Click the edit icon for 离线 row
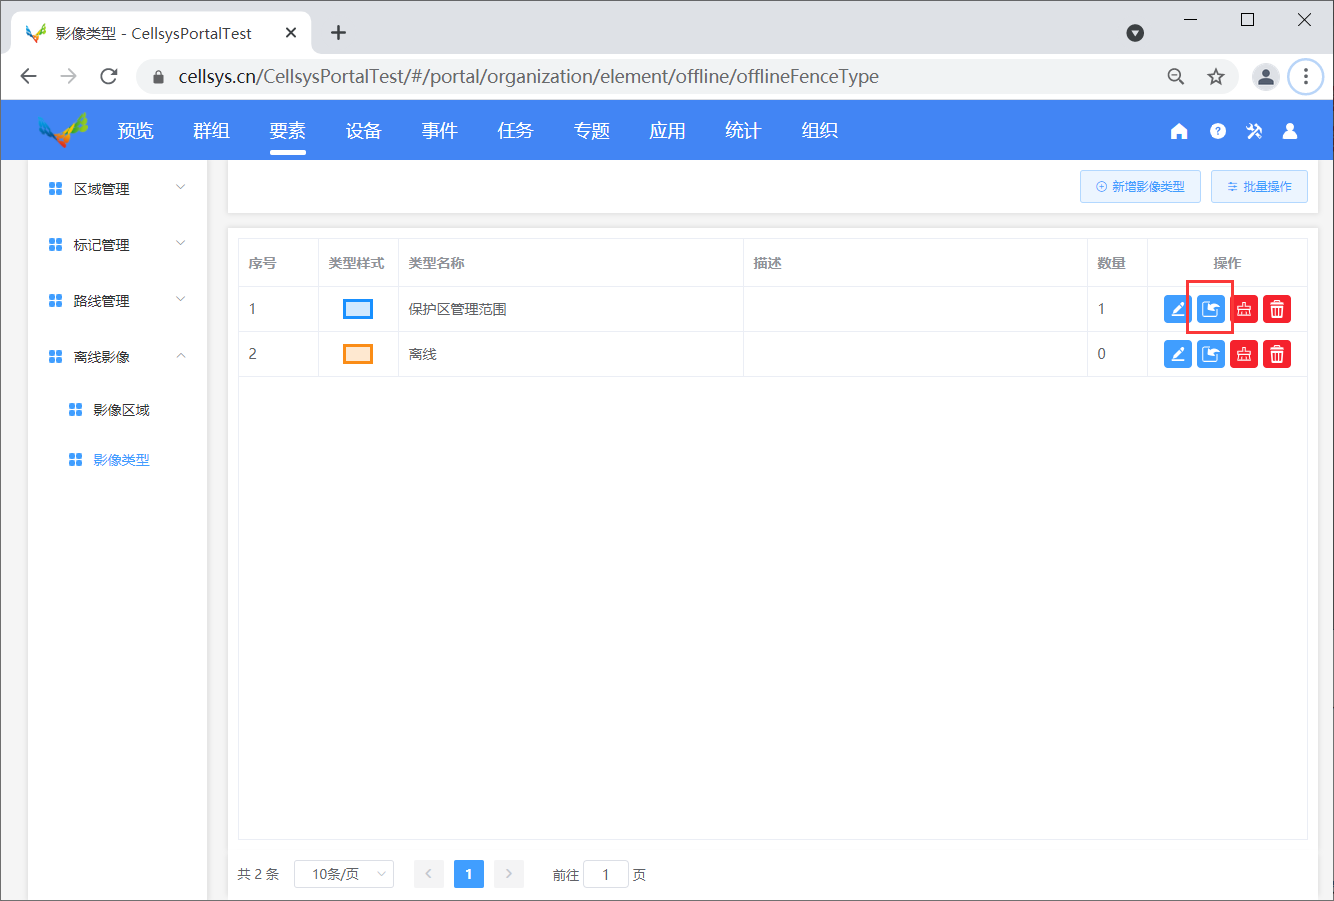1334x901 pixels. click(1178, 354)
